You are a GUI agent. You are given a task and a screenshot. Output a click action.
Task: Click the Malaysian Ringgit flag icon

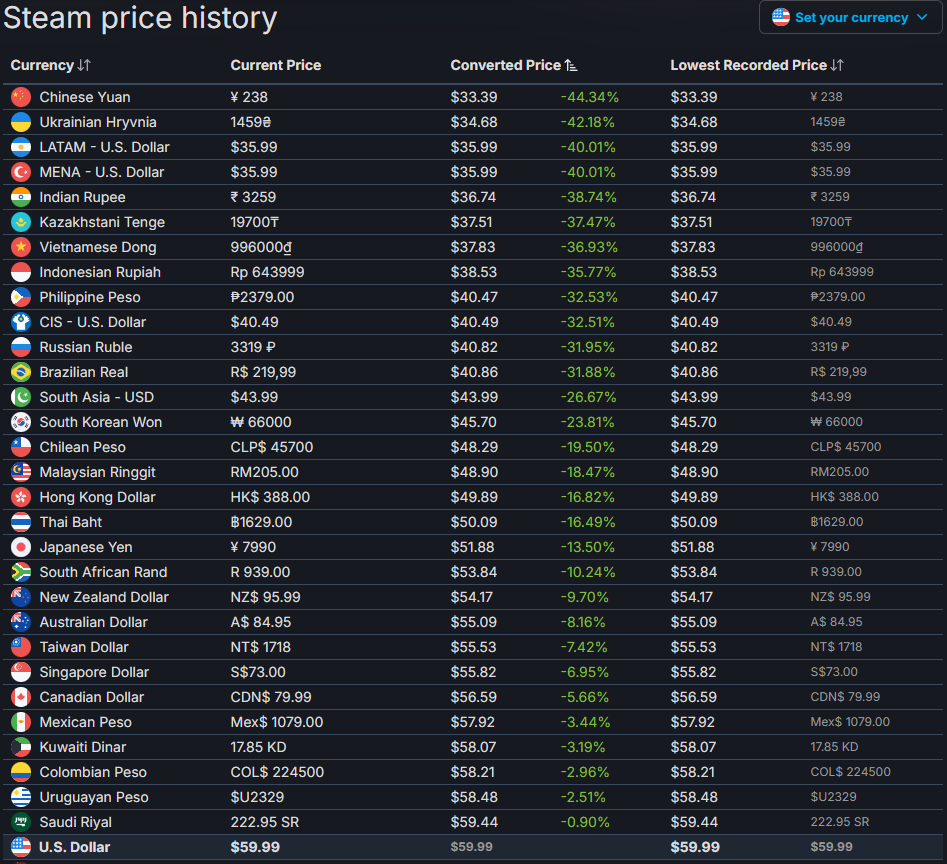click(21, 472)
